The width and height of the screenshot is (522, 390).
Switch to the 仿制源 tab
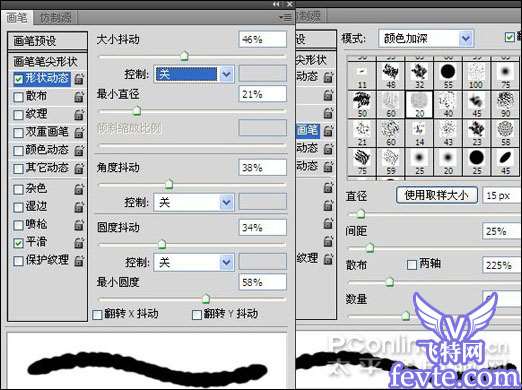point(55,17)
